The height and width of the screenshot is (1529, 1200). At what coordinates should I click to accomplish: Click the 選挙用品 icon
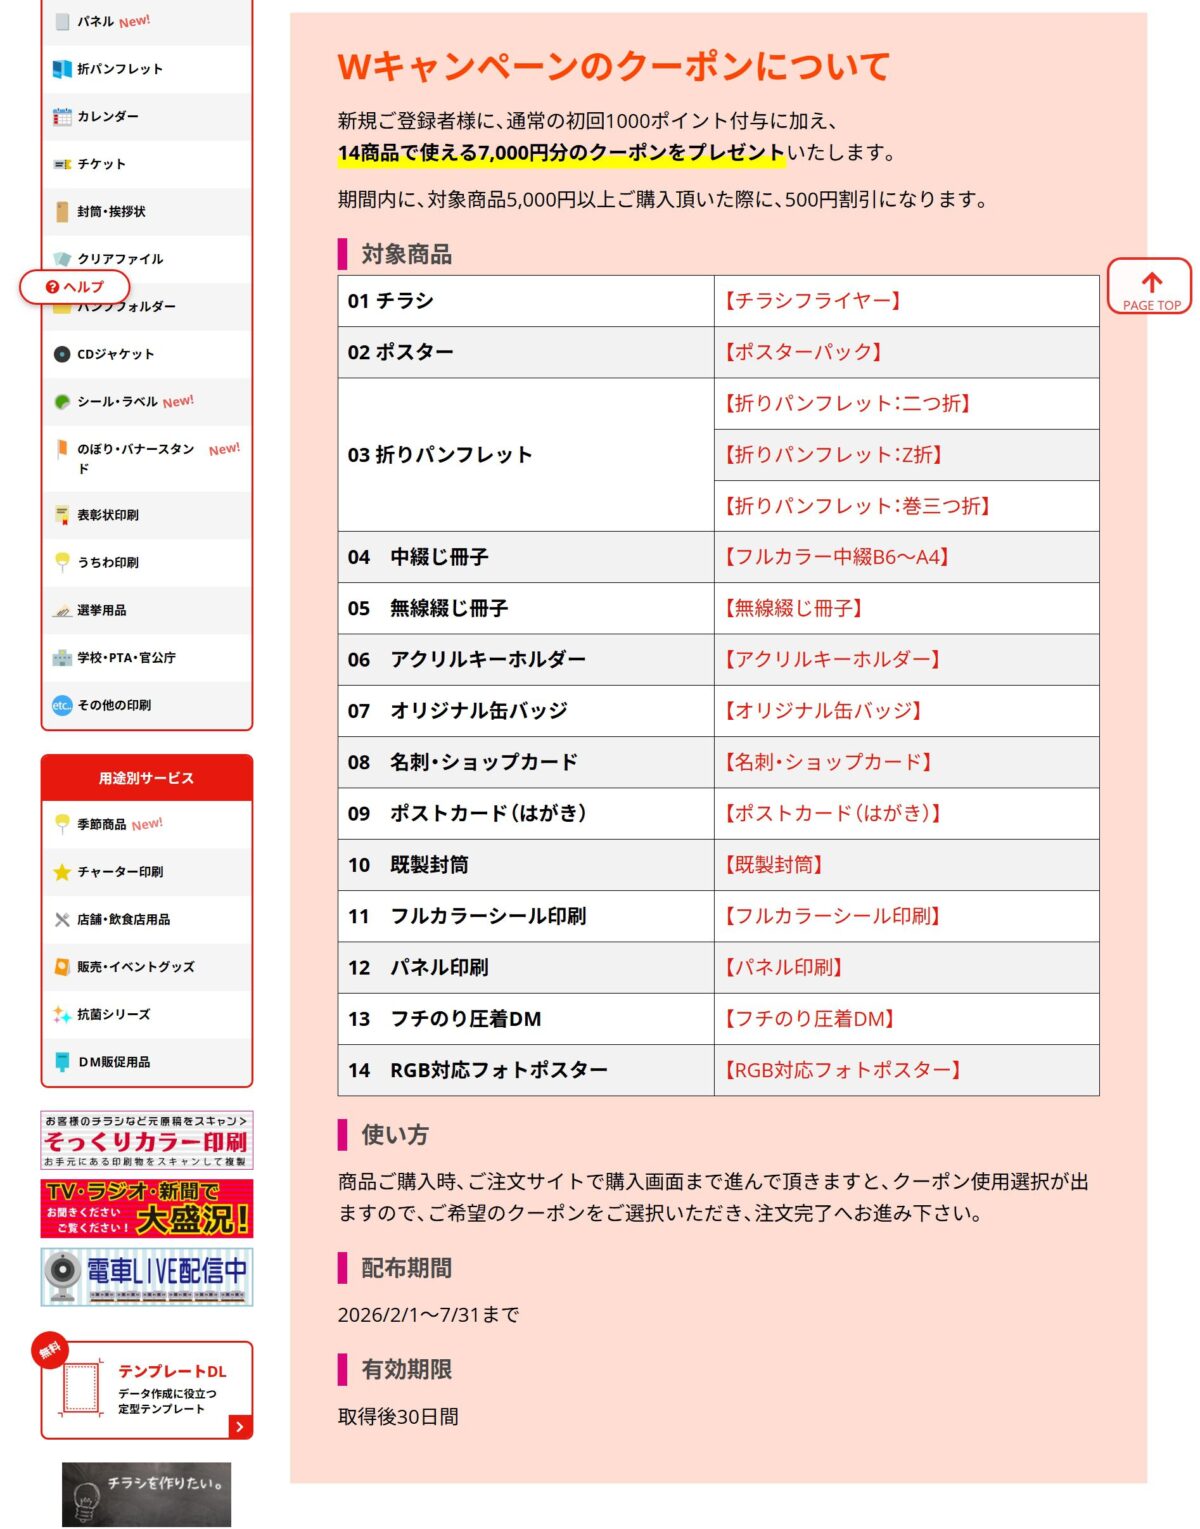[x=62, y=611]
